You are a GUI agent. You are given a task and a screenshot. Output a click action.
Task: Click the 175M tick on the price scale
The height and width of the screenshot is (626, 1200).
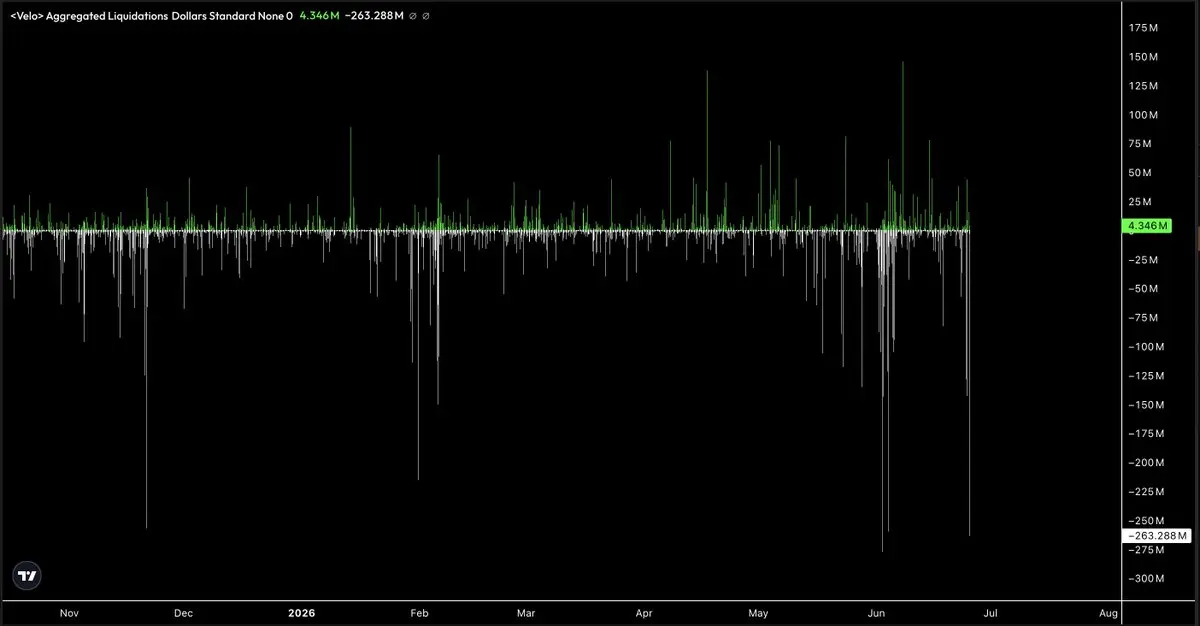click(x=1144, y=28)
